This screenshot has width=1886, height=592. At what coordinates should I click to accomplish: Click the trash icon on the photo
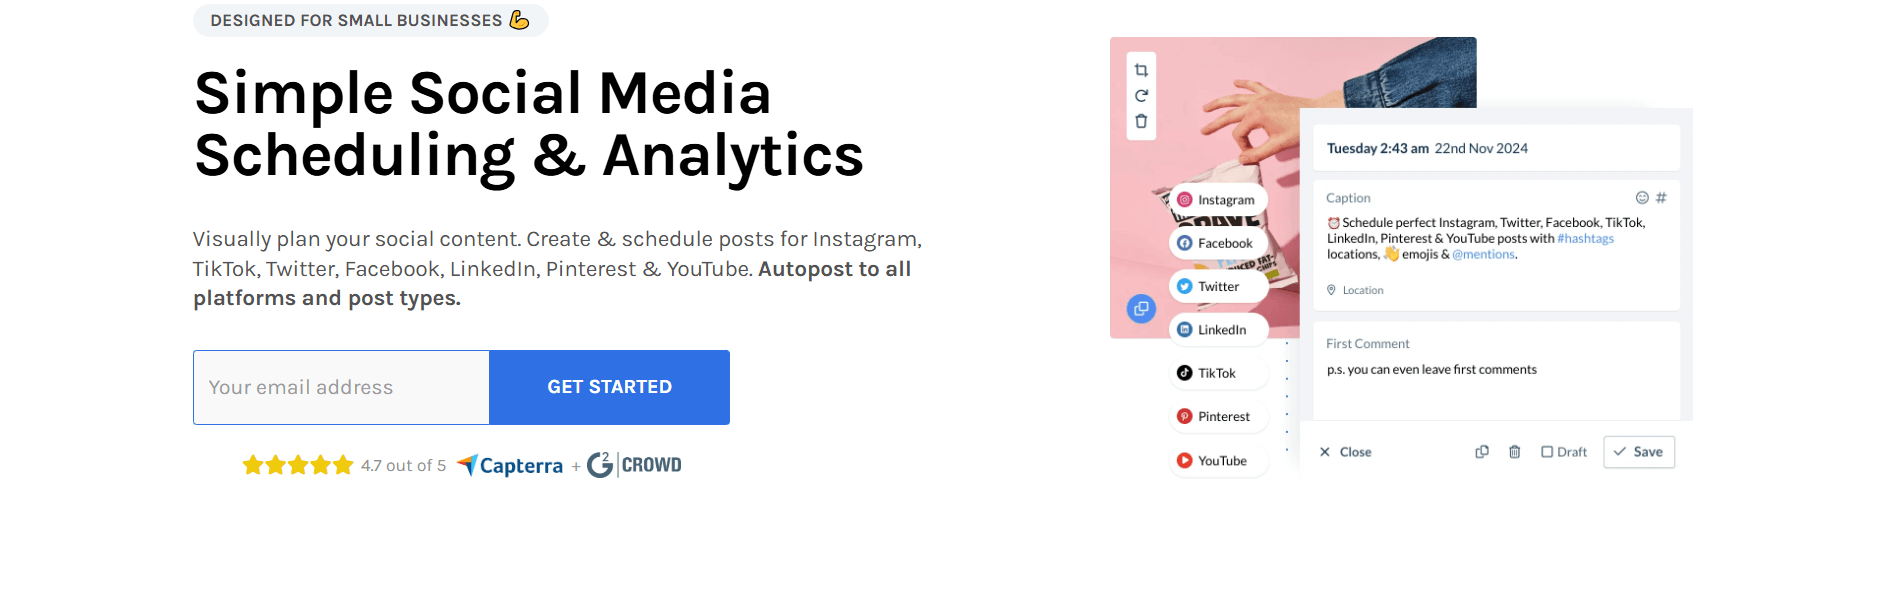click(1141, 122)
